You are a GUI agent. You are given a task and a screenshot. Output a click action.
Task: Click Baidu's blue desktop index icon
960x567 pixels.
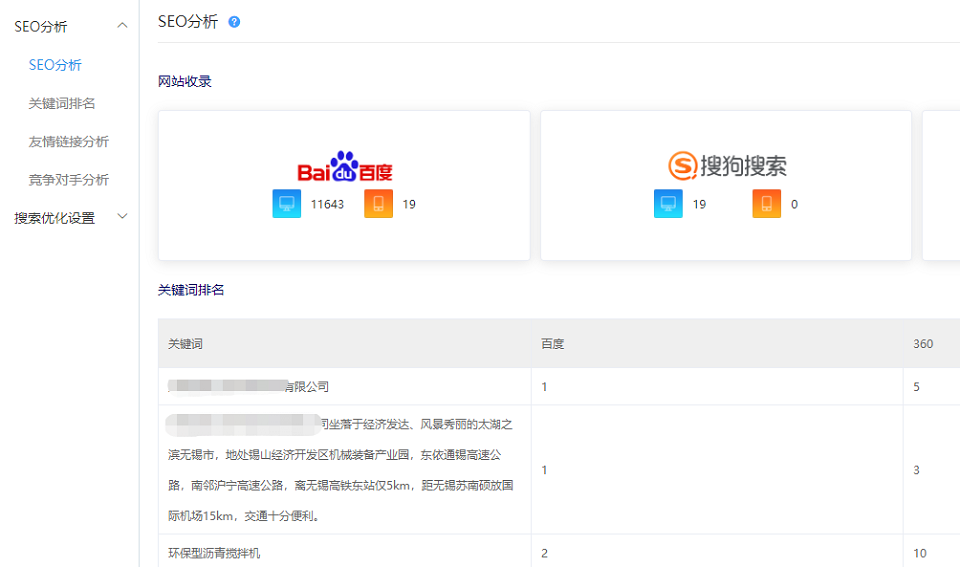287,204
